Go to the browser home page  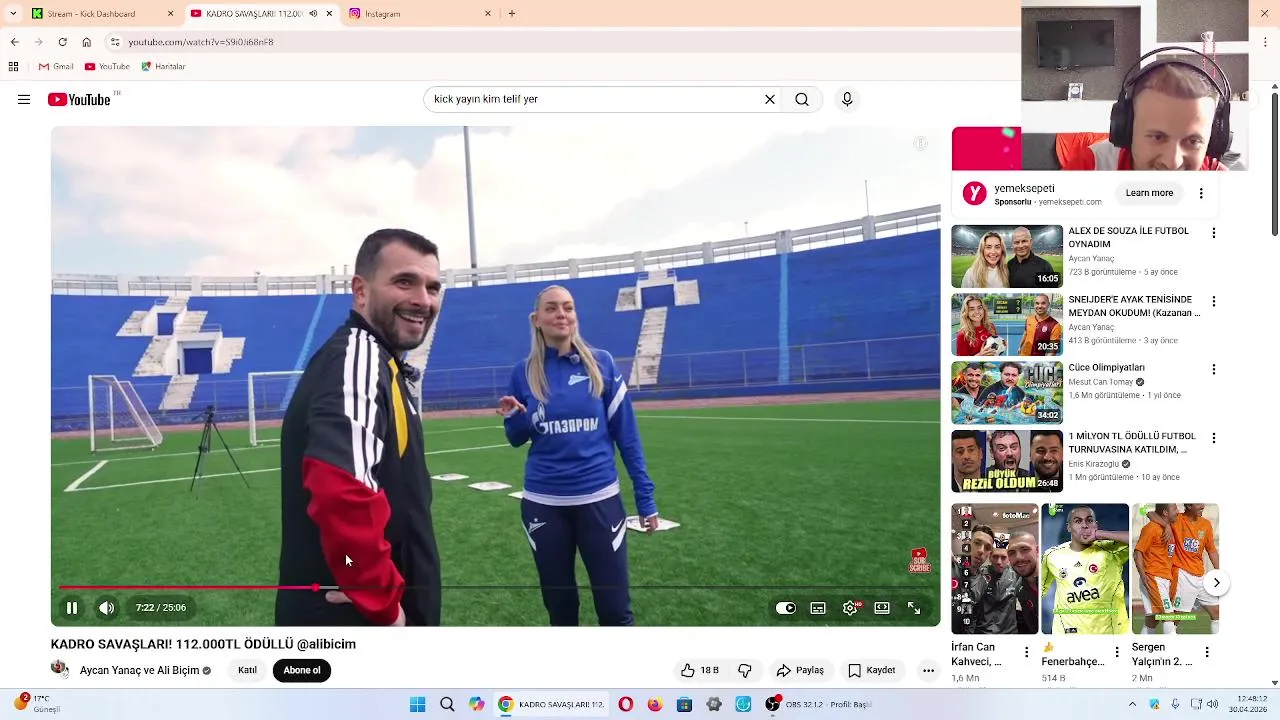(87, 42)
